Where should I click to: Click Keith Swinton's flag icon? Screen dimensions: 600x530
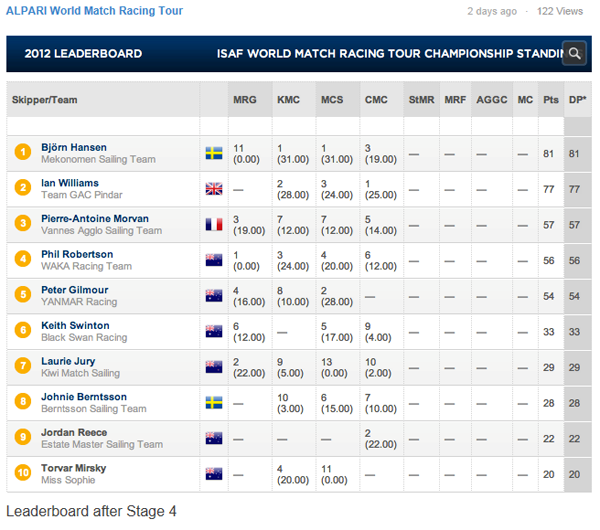click(214, 331)
